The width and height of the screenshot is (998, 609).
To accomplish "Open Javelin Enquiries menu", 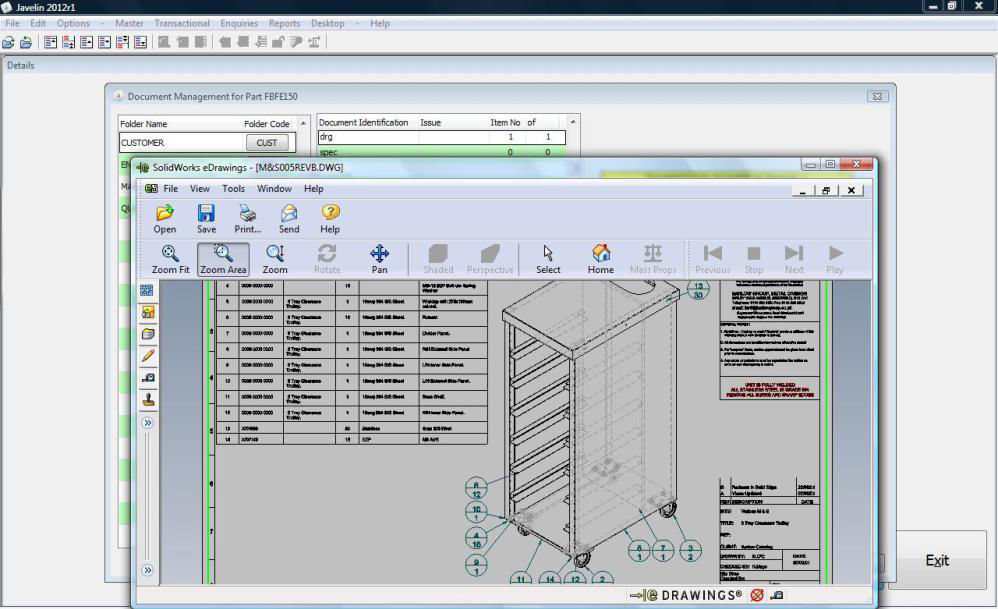I will [x=239, y=23].
